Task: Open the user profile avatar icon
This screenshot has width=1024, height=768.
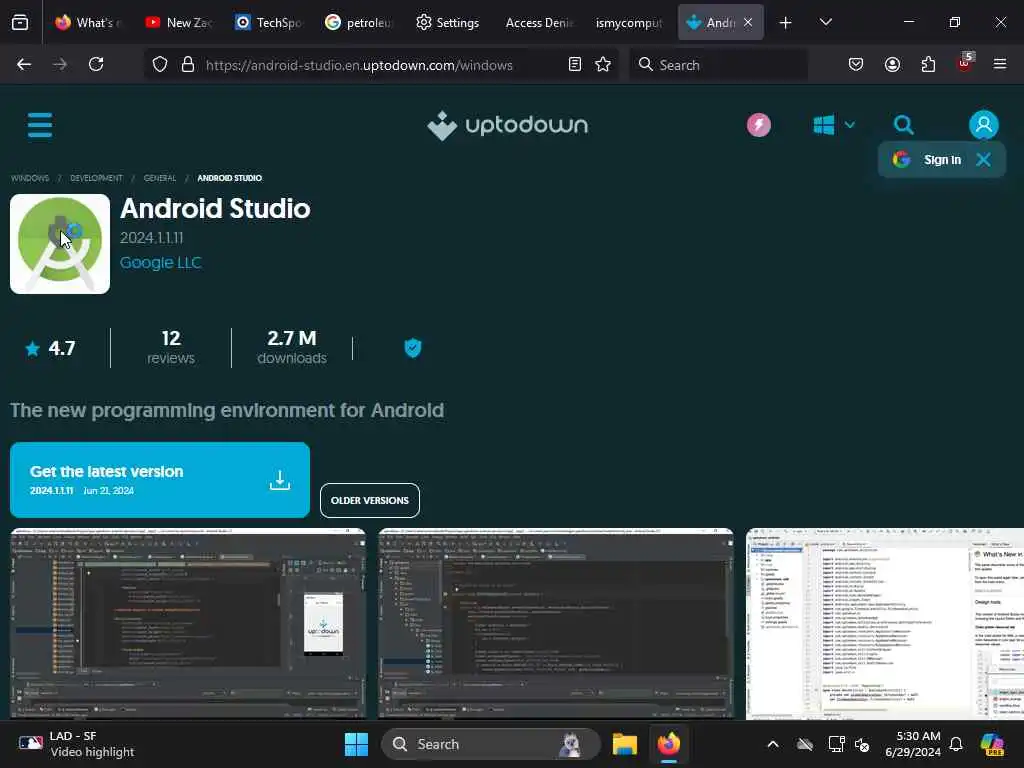Action: [x=984, y=125]
